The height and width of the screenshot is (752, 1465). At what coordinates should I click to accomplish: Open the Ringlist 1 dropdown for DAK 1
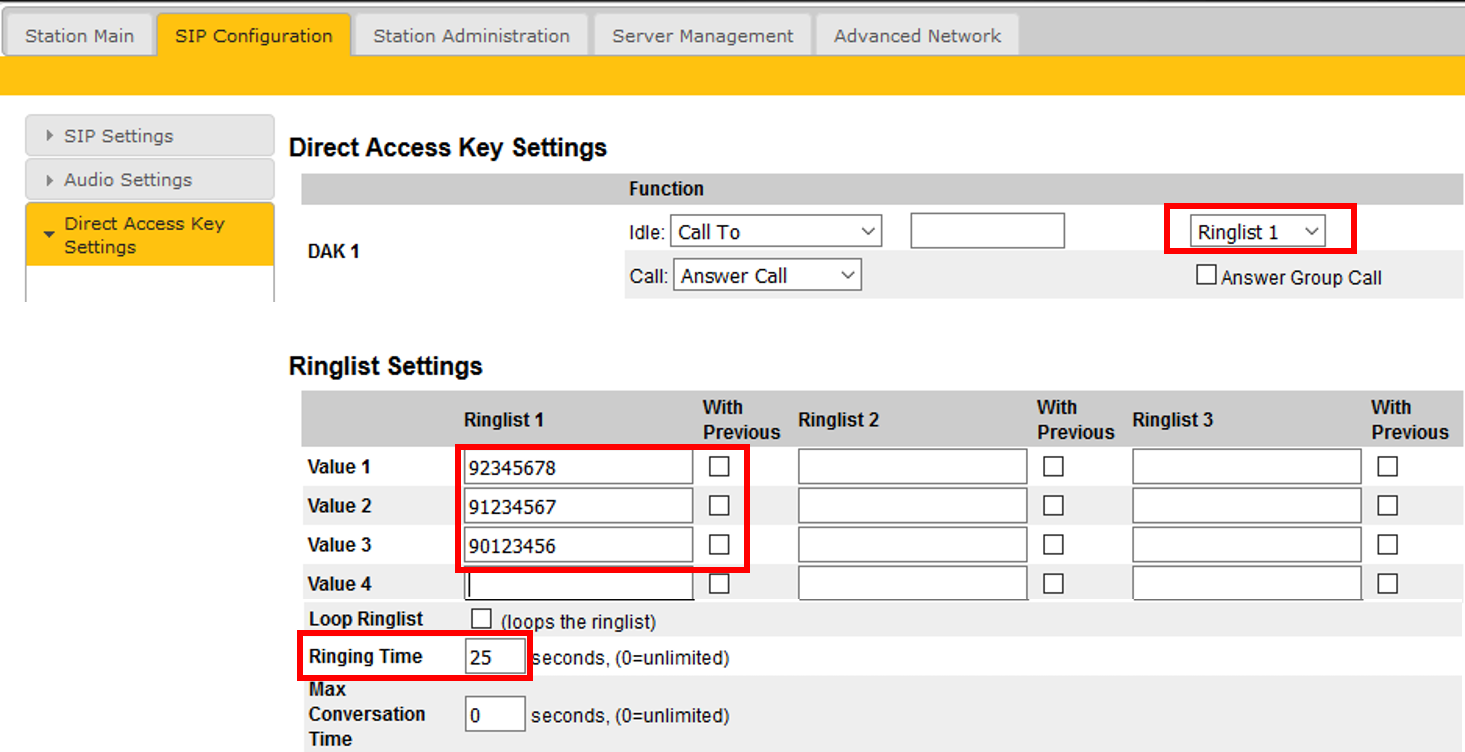[x=1259, y=232]
